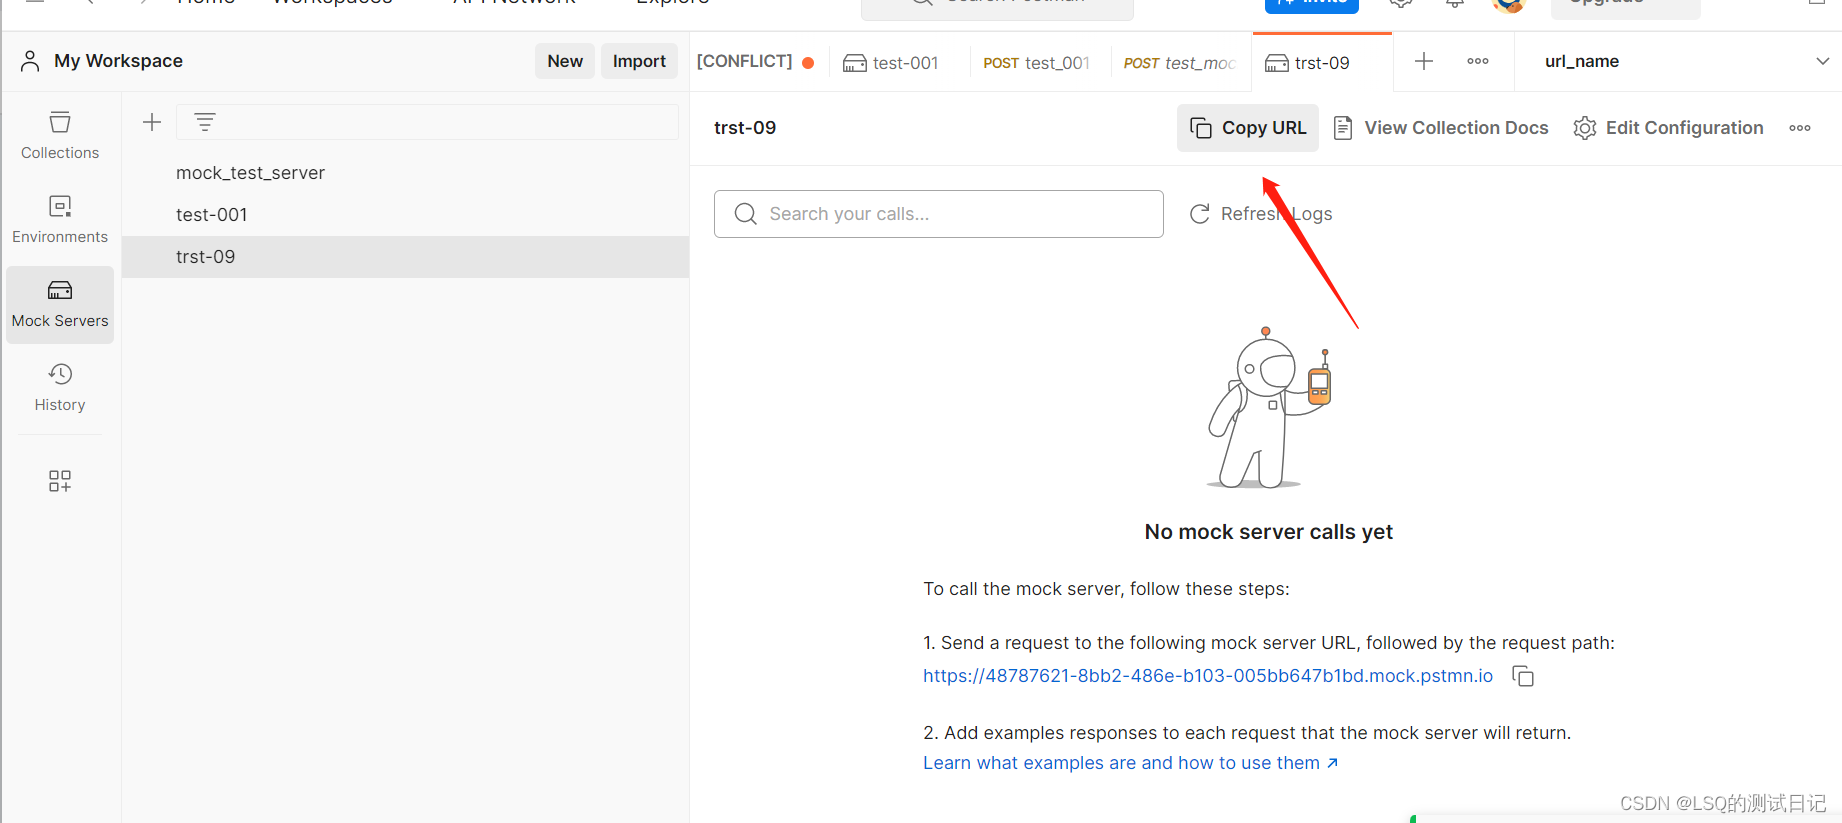Copy the mock server URL via small copy icon

(1523, 676)
